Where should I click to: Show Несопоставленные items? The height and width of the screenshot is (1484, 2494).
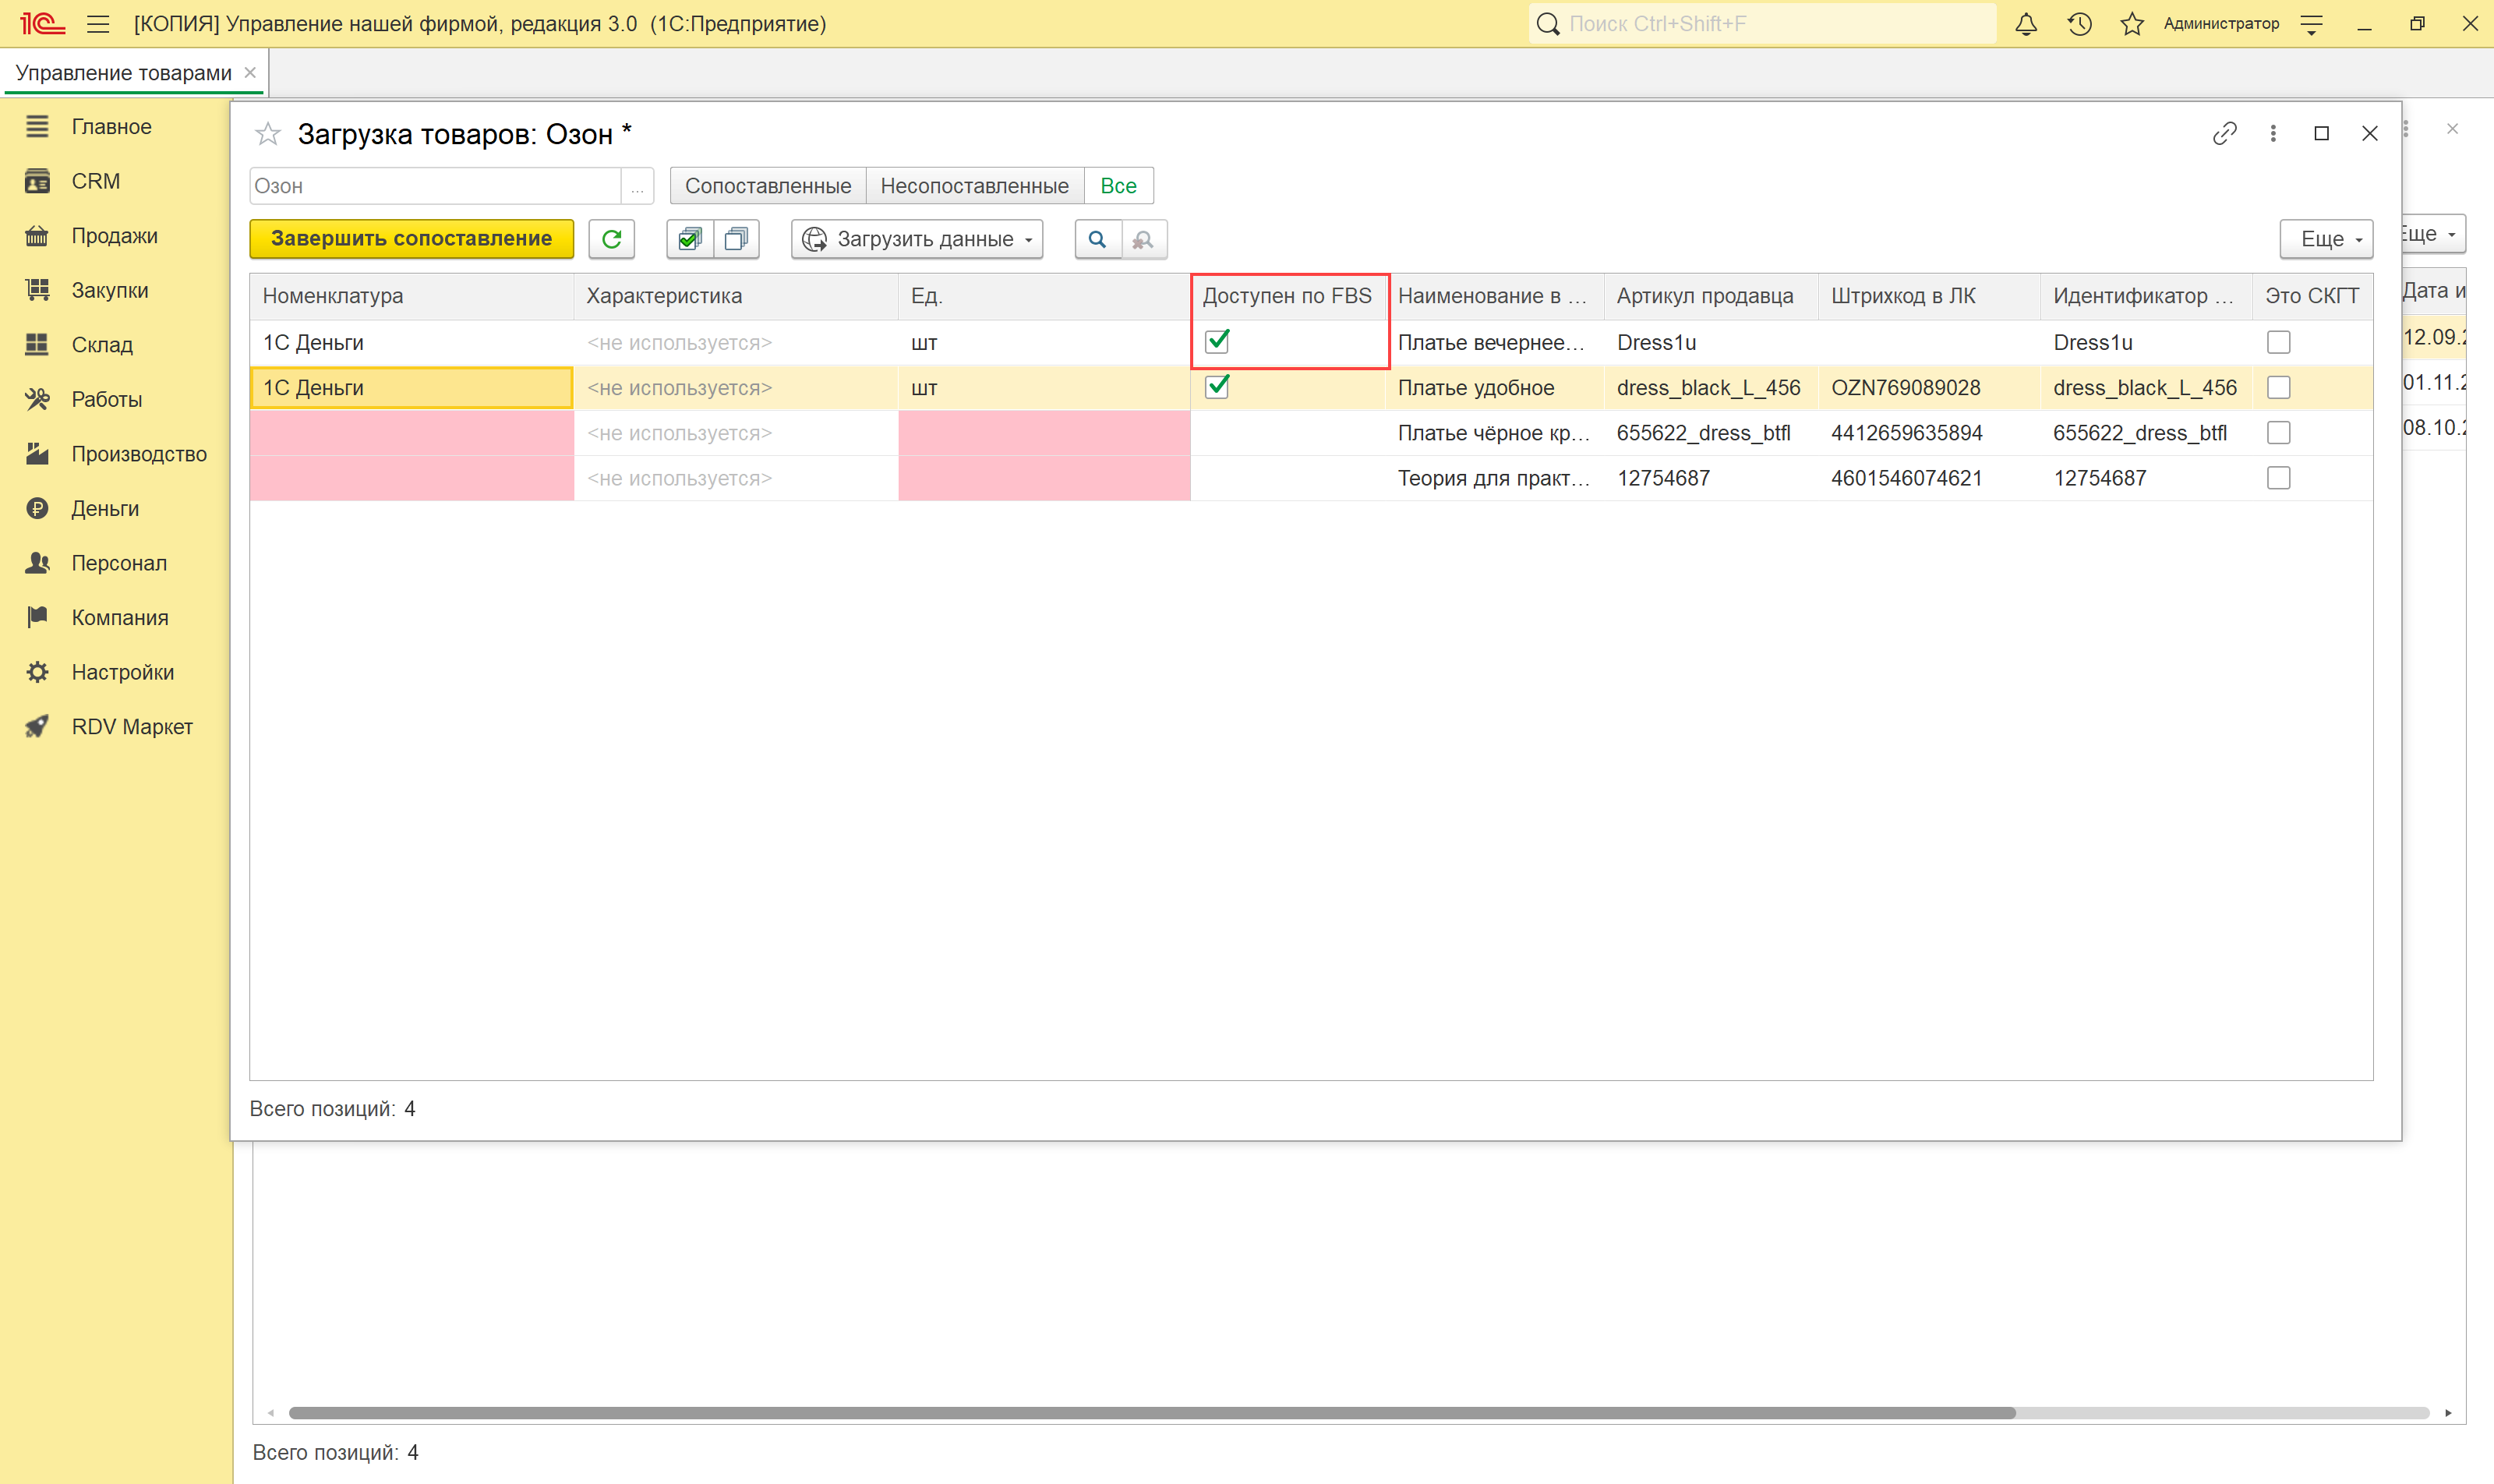[975, 186]
